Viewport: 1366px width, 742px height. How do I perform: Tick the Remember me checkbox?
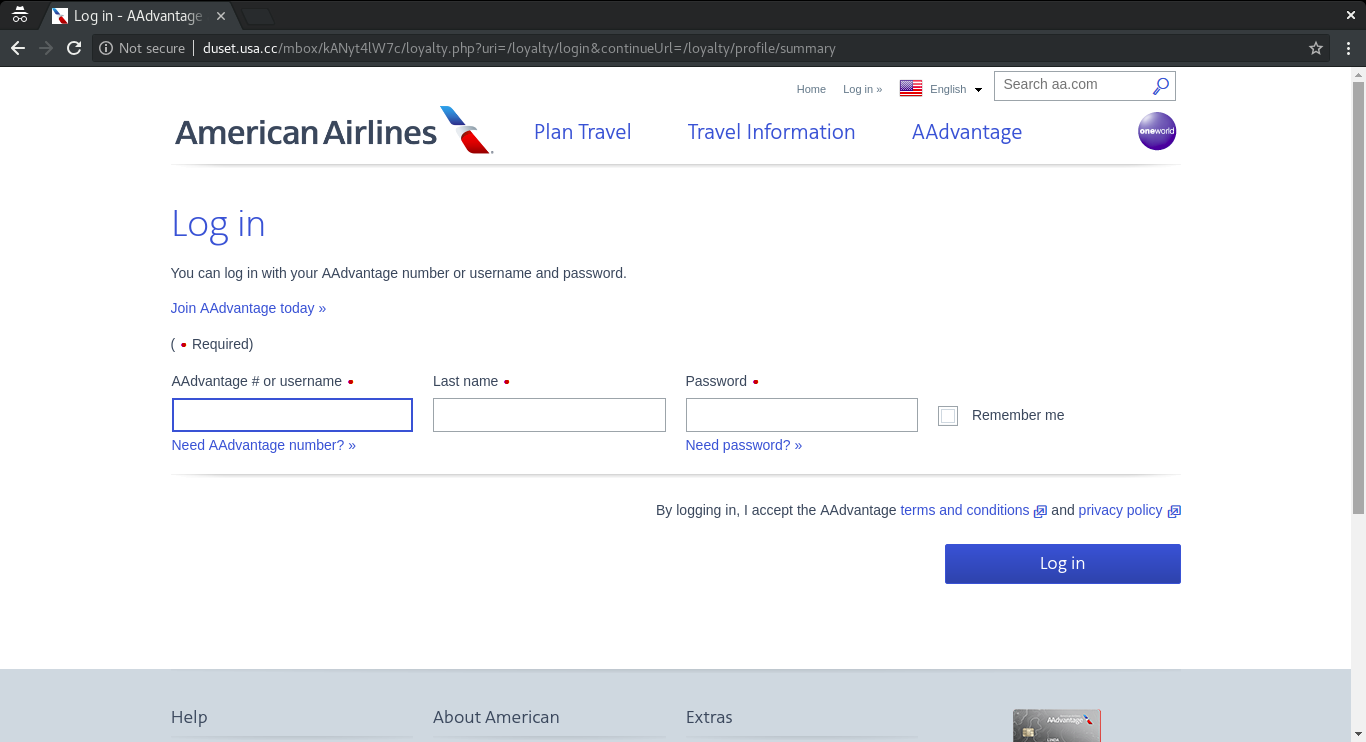[948, 416]
